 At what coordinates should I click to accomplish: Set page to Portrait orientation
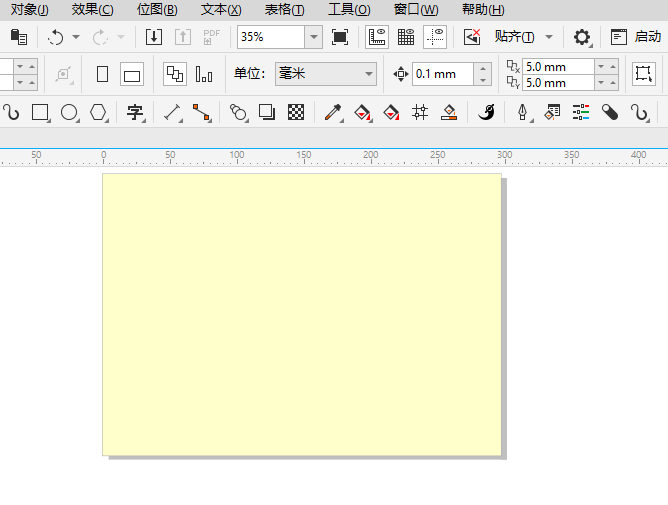[x=102, y=75]
